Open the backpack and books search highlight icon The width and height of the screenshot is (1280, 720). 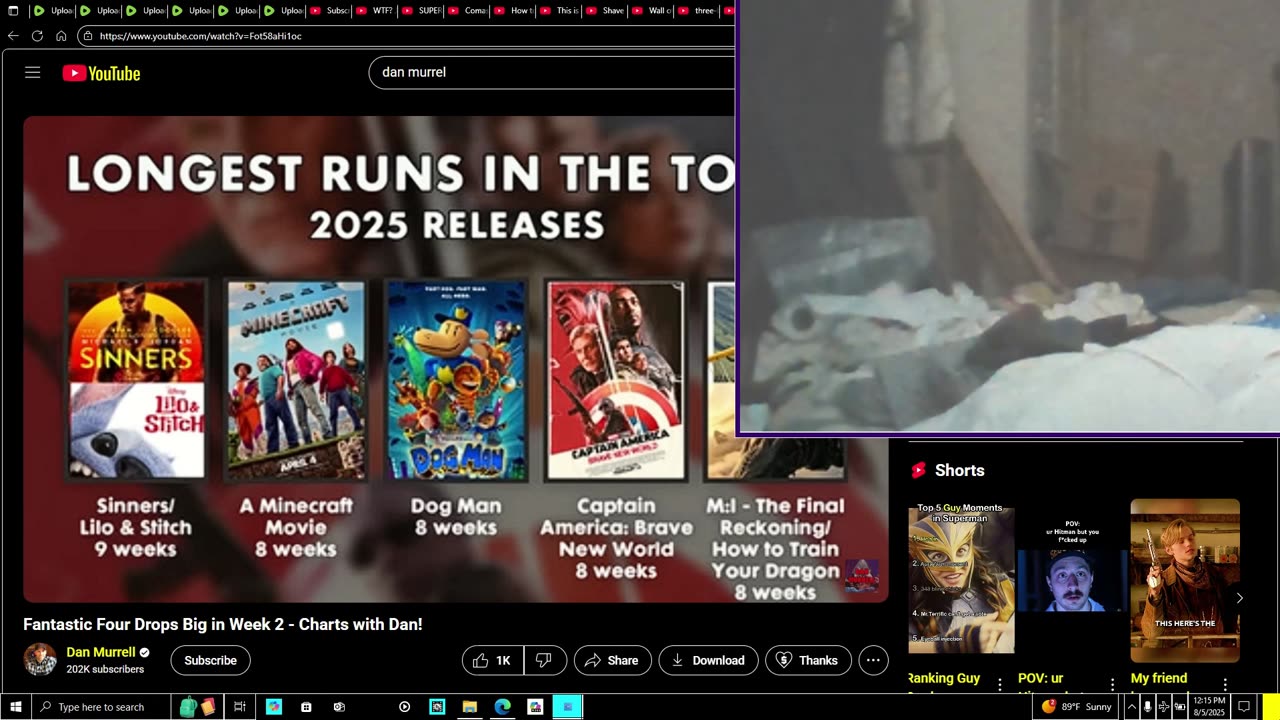197,707
